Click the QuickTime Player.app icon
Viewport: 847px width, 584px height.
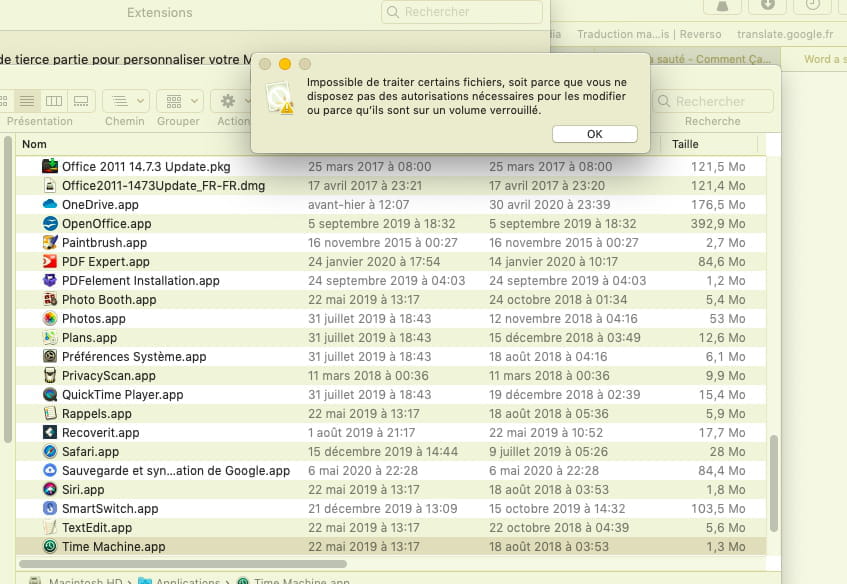click(x=50, y=394)
